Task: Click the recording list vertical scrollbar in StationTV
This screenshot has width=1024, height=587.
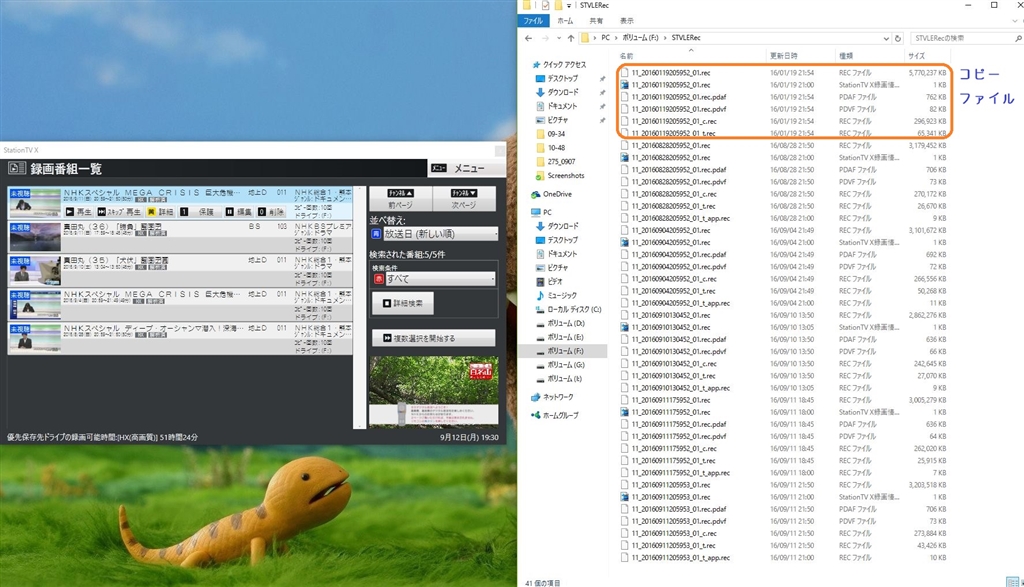Action: tap(360, 307)
